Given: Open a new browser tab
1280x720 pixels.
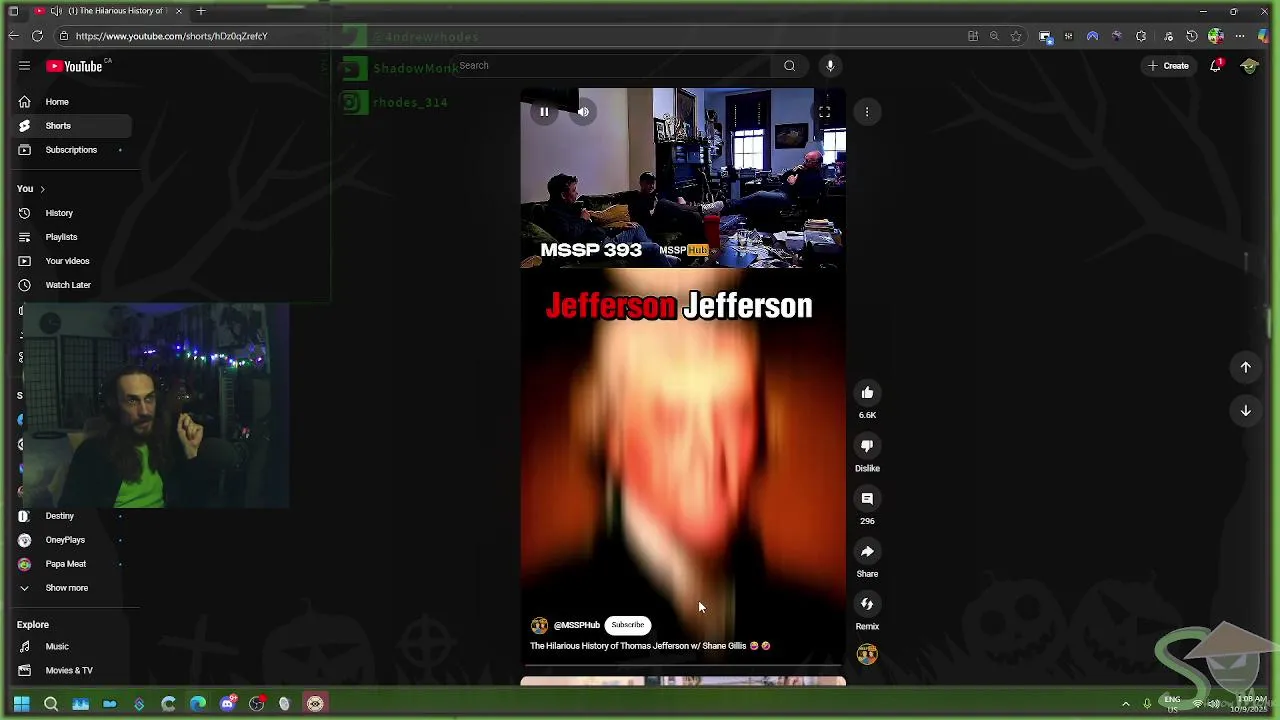Looking at the screenshot, I should (x=201, y=11).
